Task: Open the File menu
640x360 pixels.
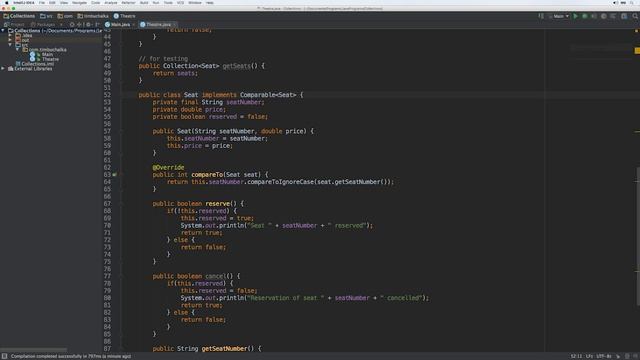Action: (x=42, y=2)
